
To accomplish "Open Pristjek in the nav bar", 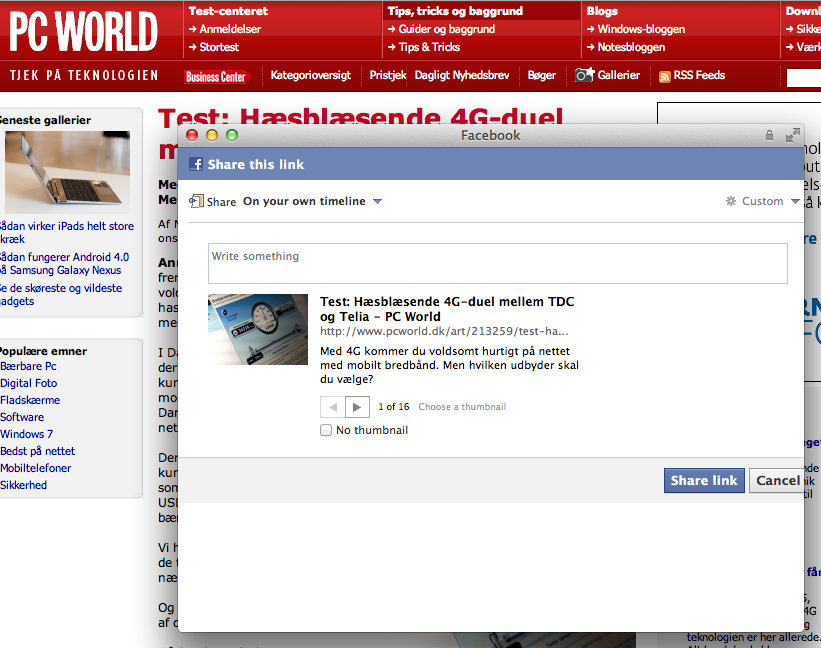I will coord(387,75).
